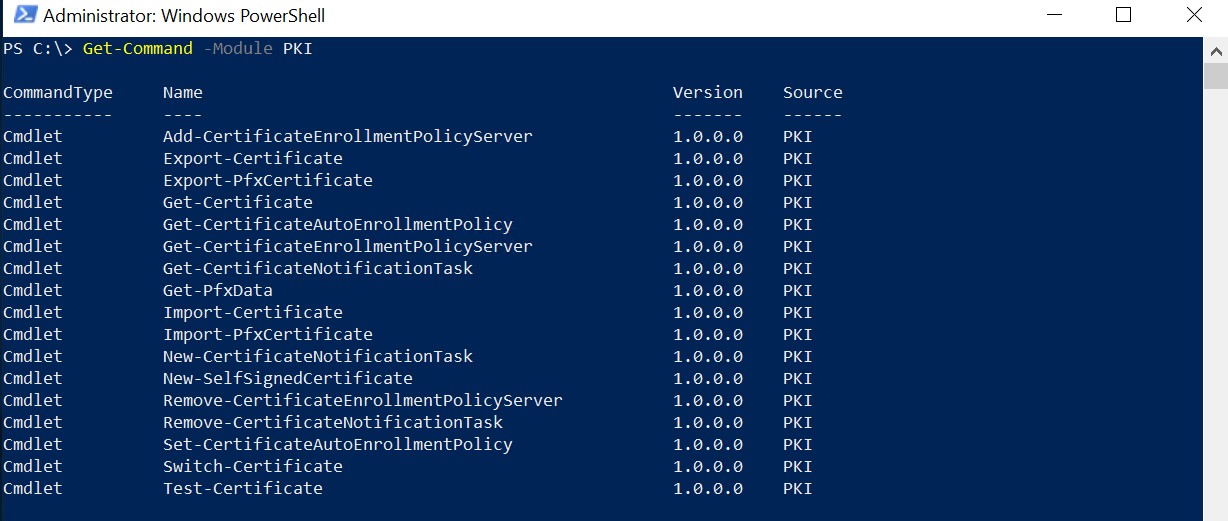Close the Administrator PowerShell window
The height and width of the screenshot is (521, 1228).
pyautogui.click(x=1193, y=15)
